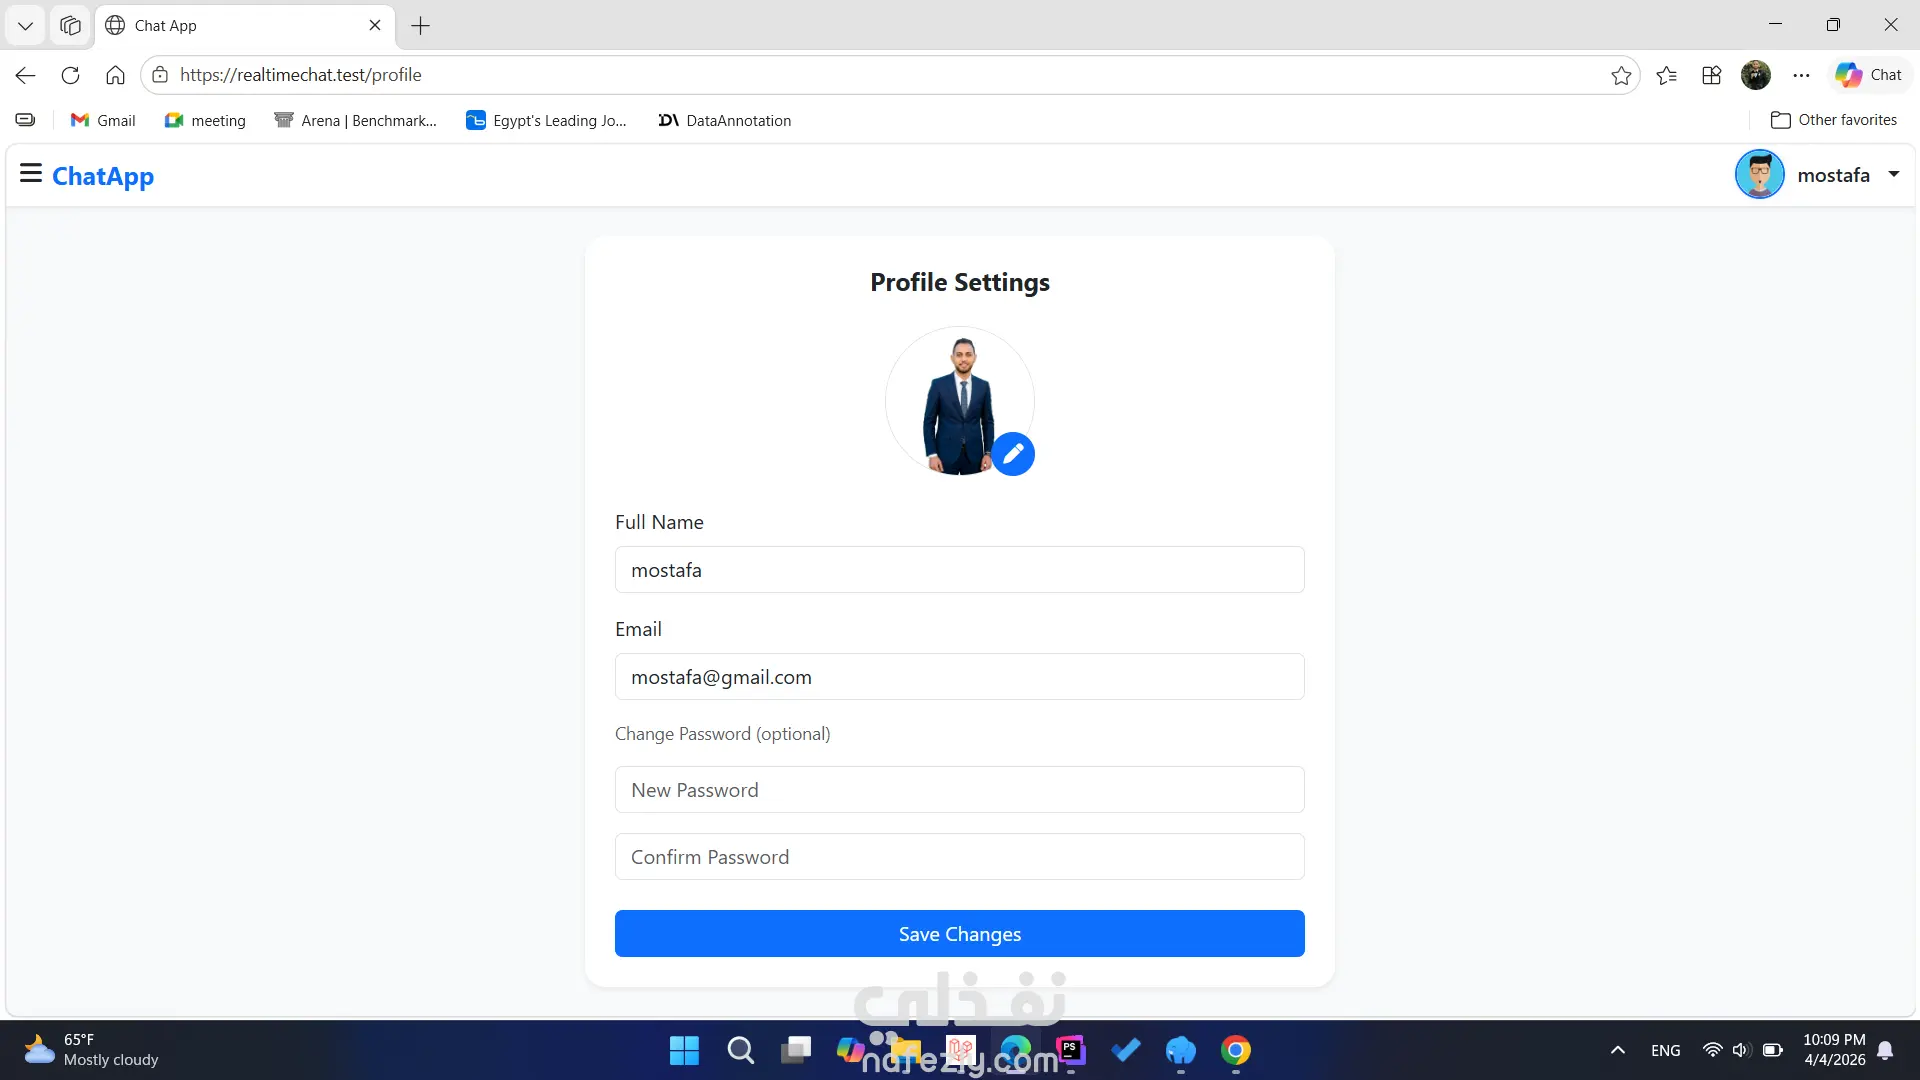Open Copilot Chat in the browser toolbar
The height and width of the screenshot is (1080, 1920).
(1869, 75)
